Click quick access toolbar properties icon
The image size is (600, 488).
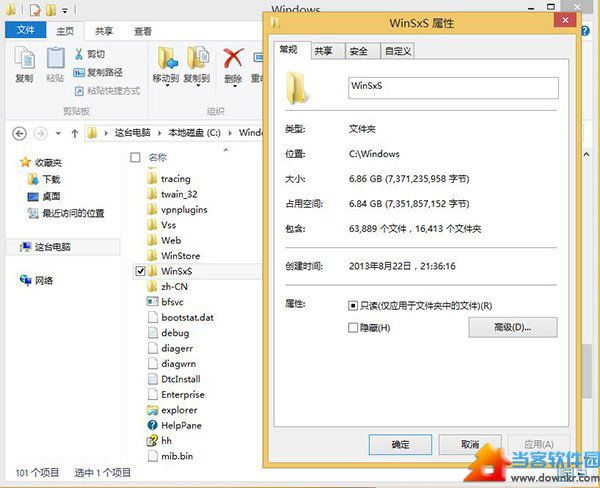[35, 10]
